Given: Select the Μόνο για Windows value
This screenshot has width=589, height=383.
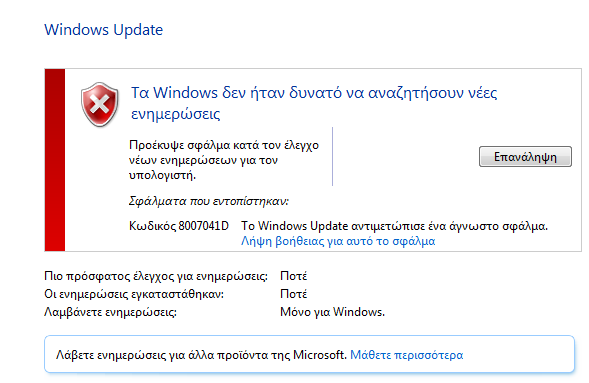Looking at the screenshot, I should (332, 312).
